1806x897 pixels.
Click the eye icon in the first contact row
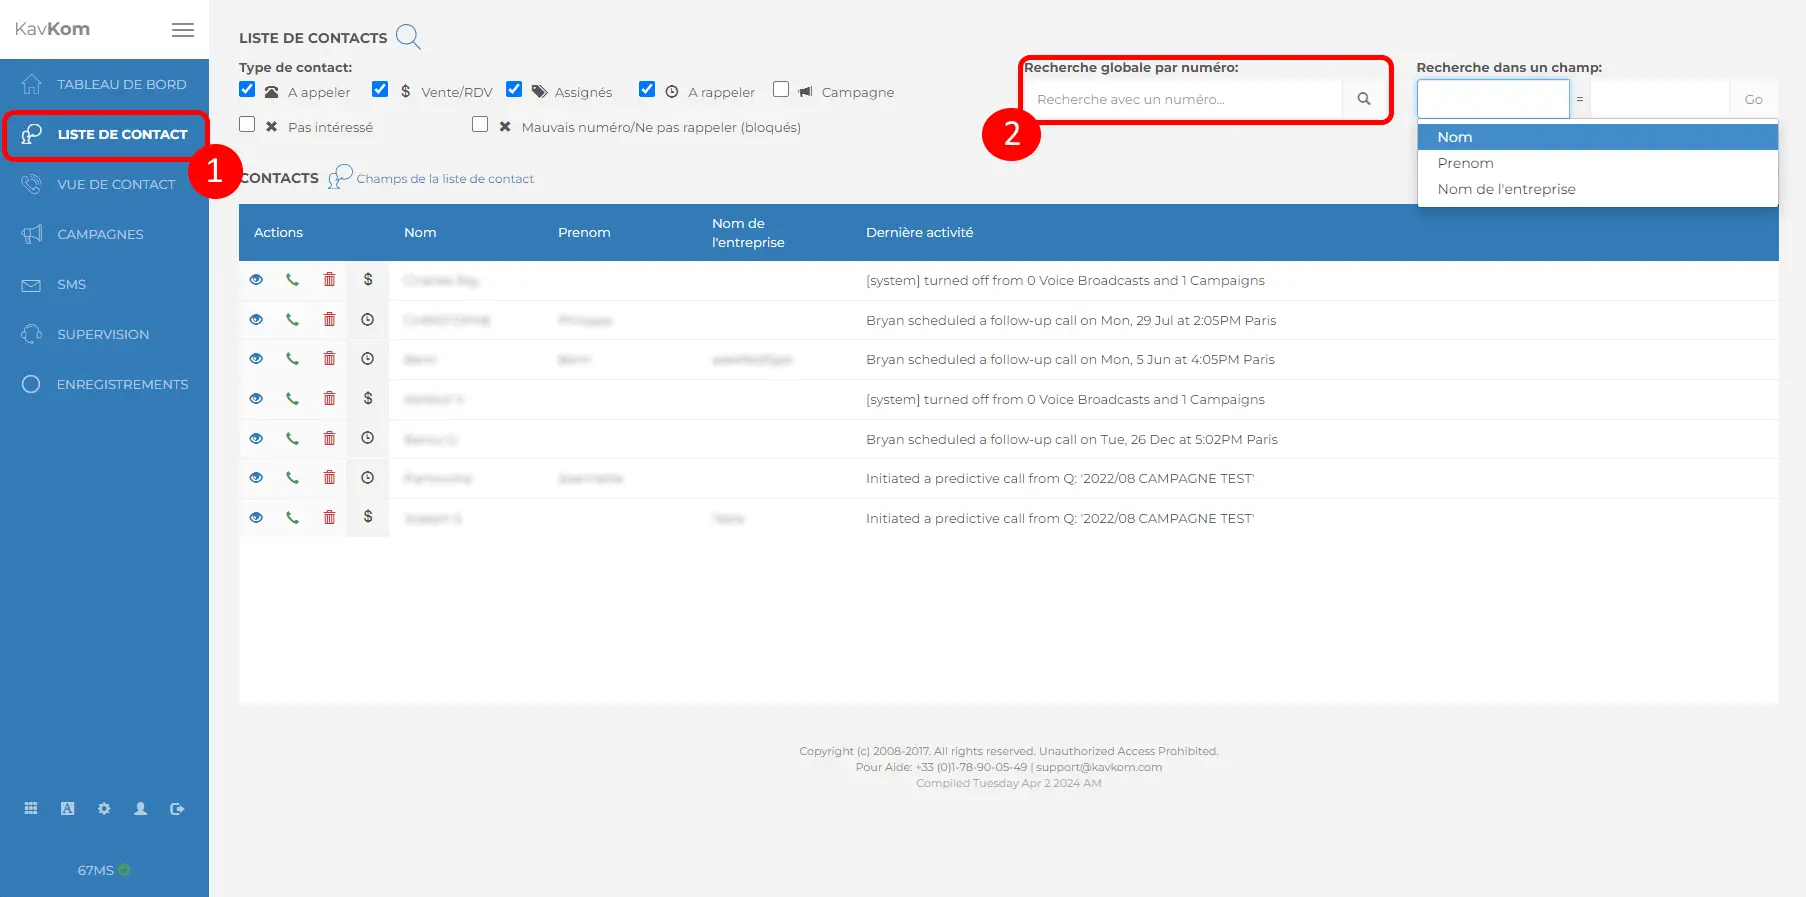pos(256,280)
